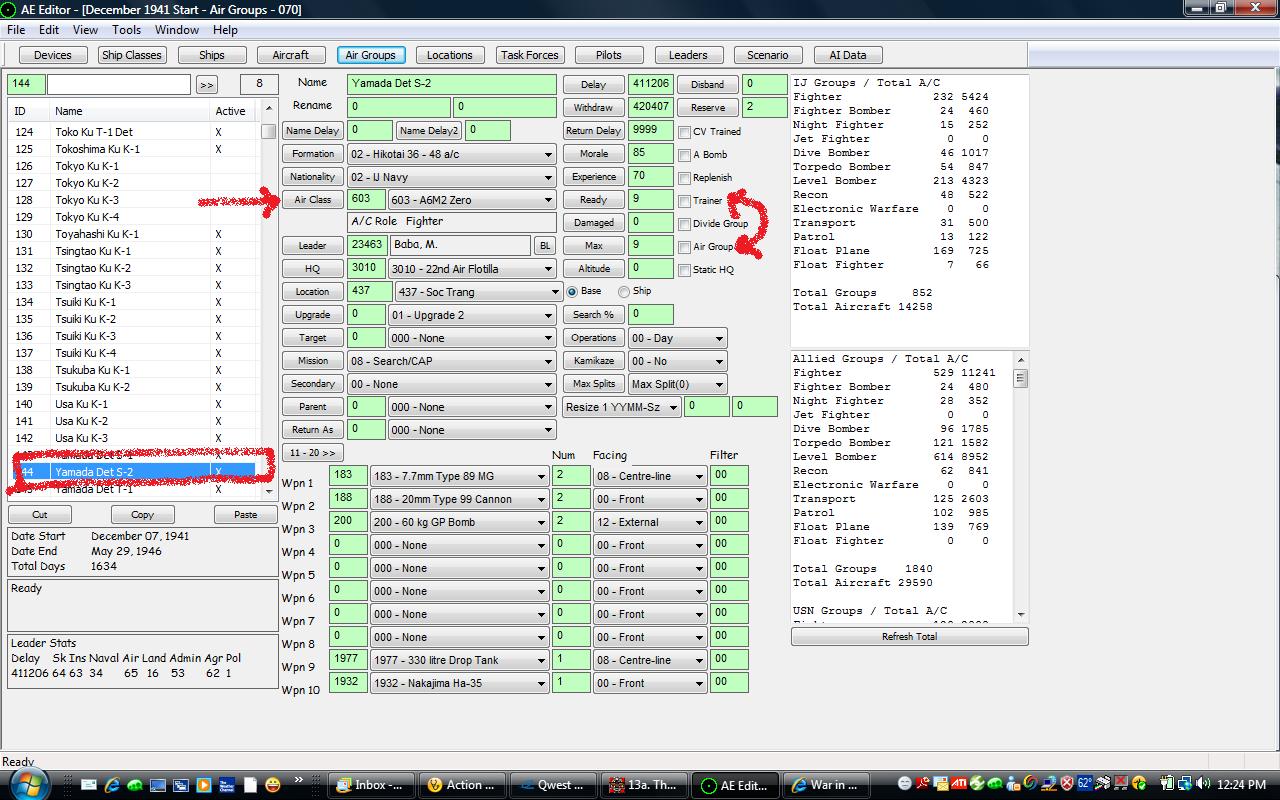Switch to the Inbox taskbar window
Screen dimensions: 1280x800
(372, 785)
